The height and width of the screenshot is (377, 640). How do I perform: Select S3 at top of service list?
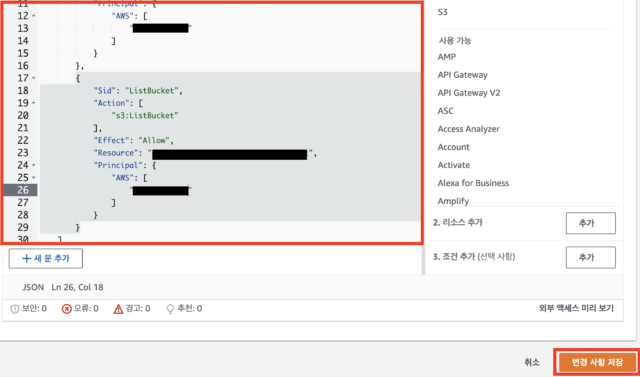[x=442, y=12]
